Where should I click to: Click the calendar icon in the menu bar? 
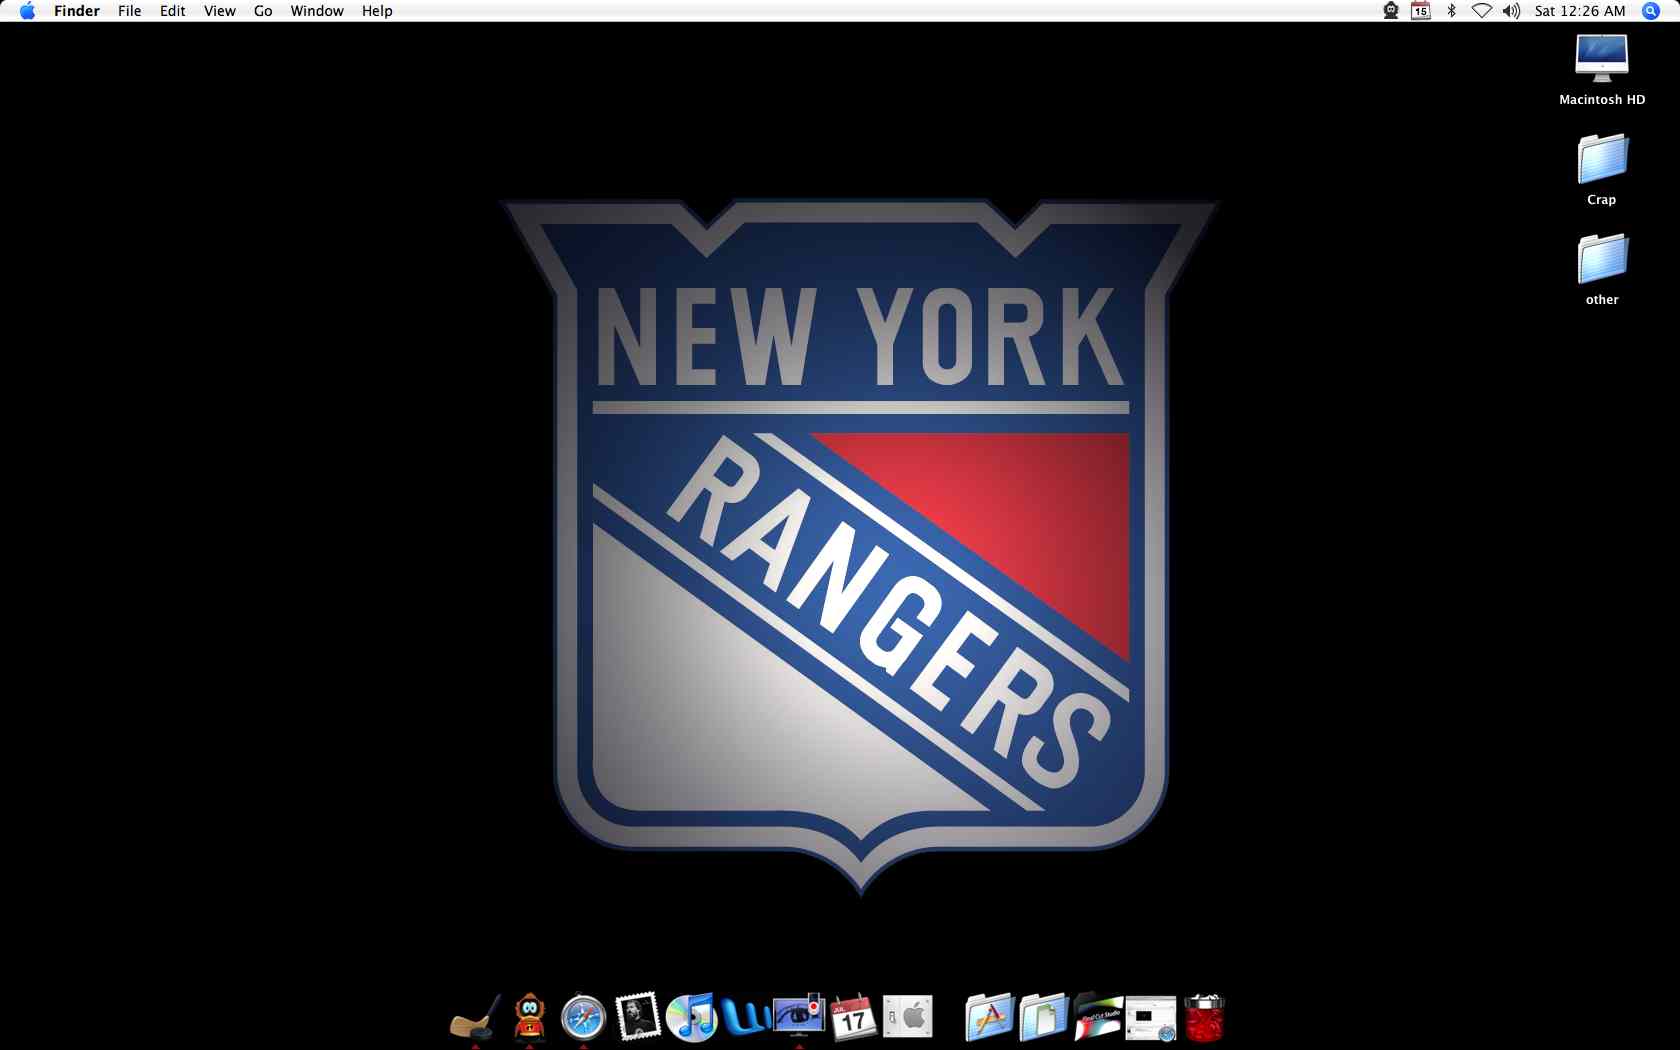[1420, 11]
